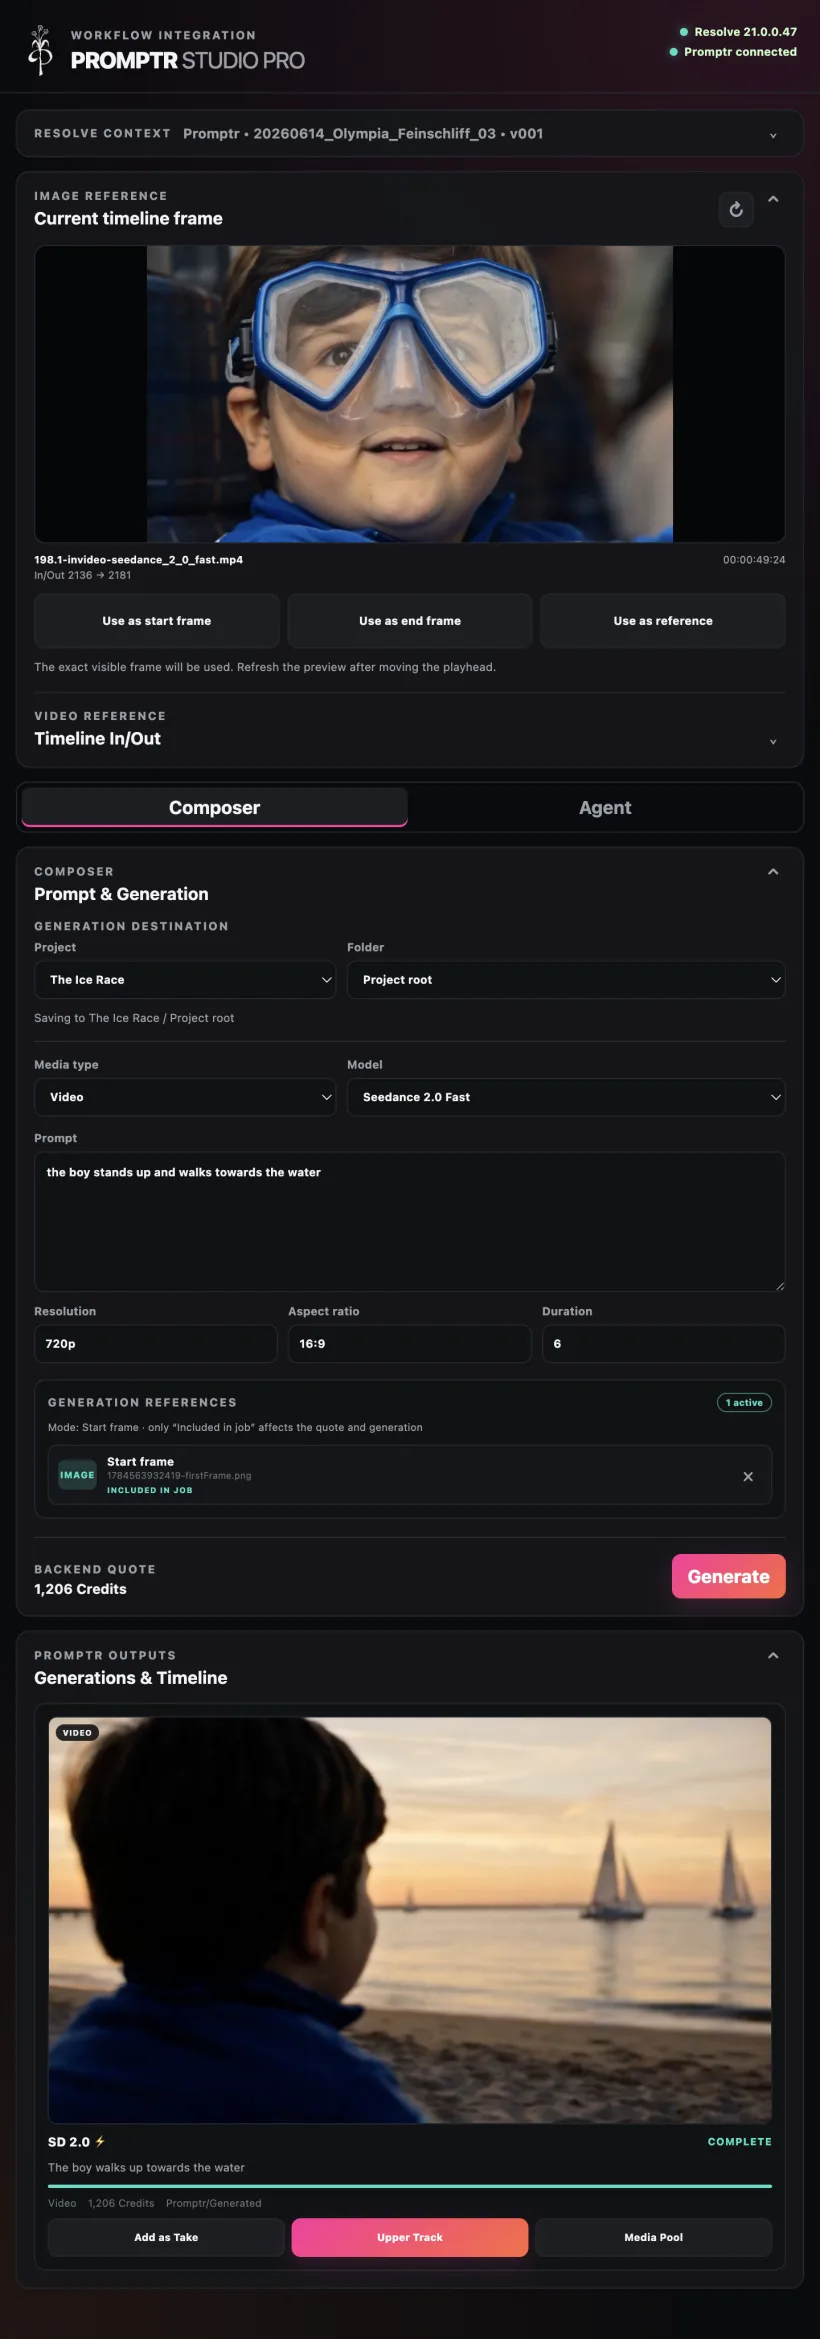This screenshot has width=820, height=2339.
Task: Click the file name 198.1-invideo-seedance_2_0_fast.mp4
Action: pyautogui.click(x=139, y=560)
